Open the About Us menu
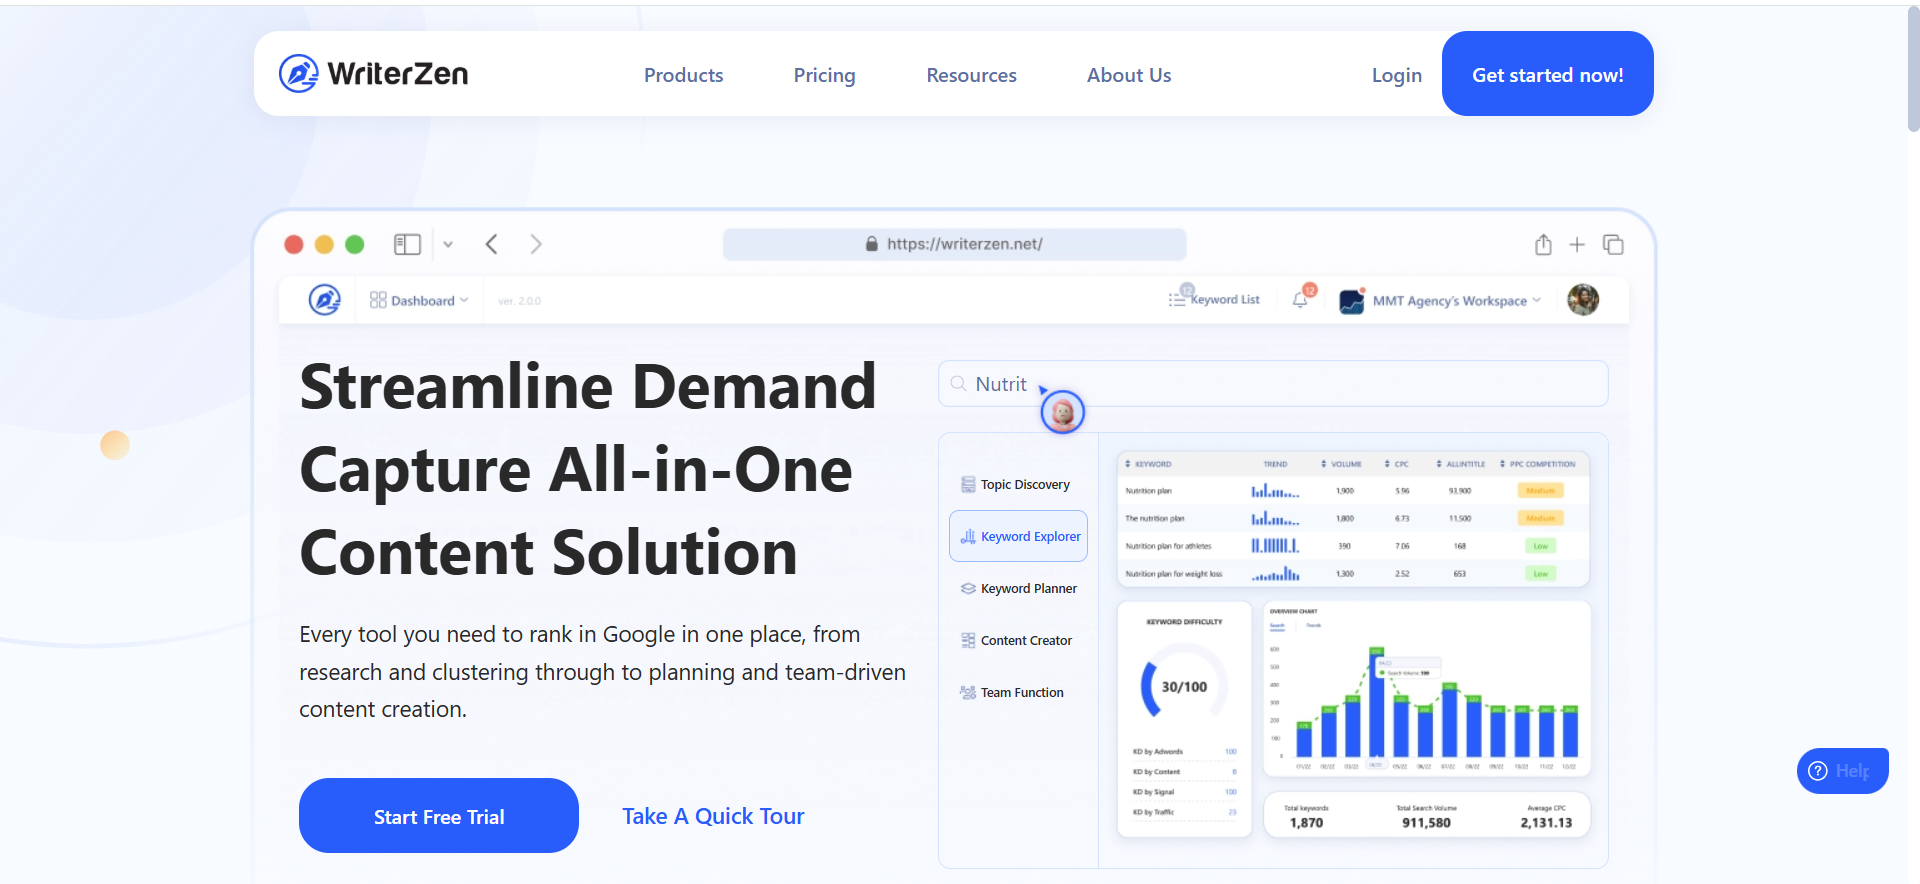 pos(1129,75)
